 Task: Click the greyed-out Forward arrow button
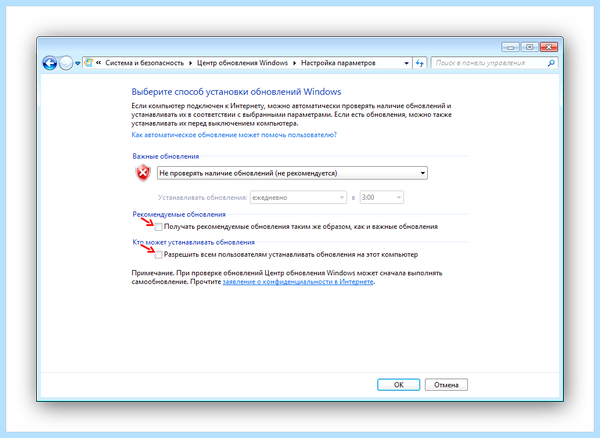pos(66,63)
